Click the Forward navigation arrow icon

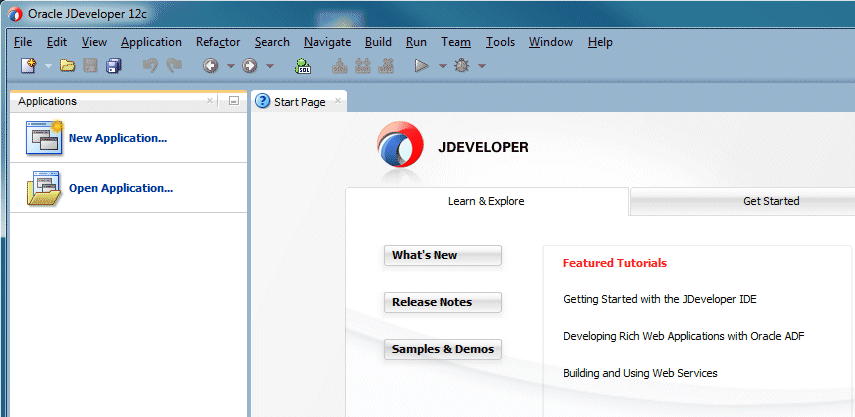(x=250, y=66)
